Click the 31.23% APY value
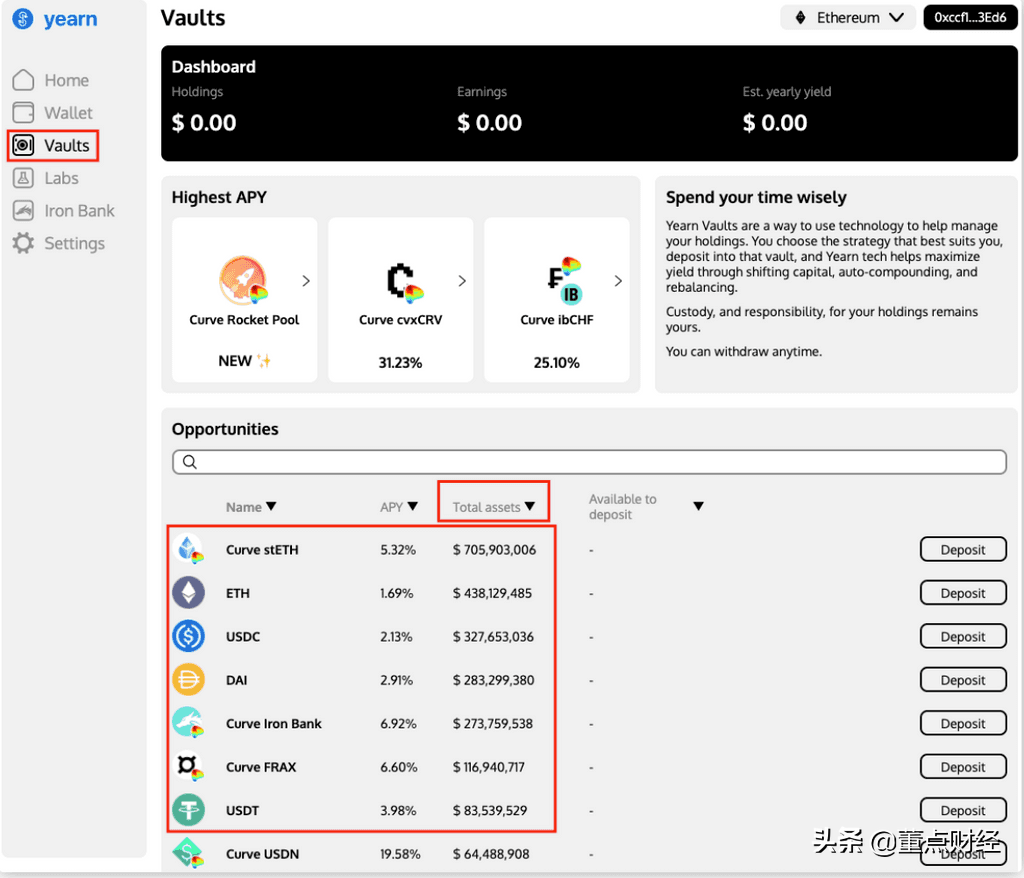 pyautogui.click(x=400, y=363)
